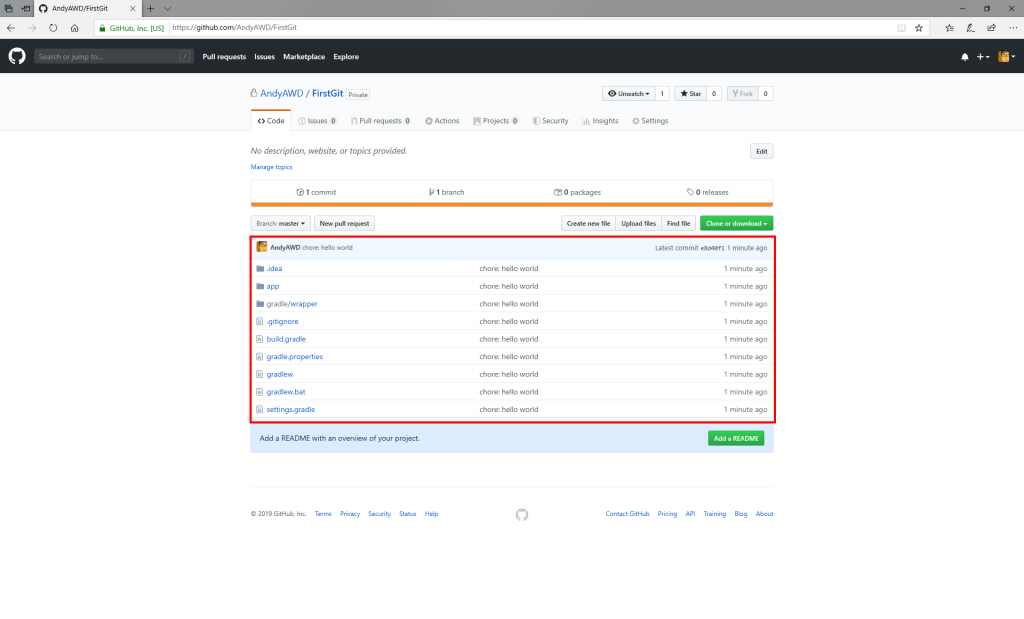Click Pull requests in top navigation
1024x619 pixels.
pos(224,57)
